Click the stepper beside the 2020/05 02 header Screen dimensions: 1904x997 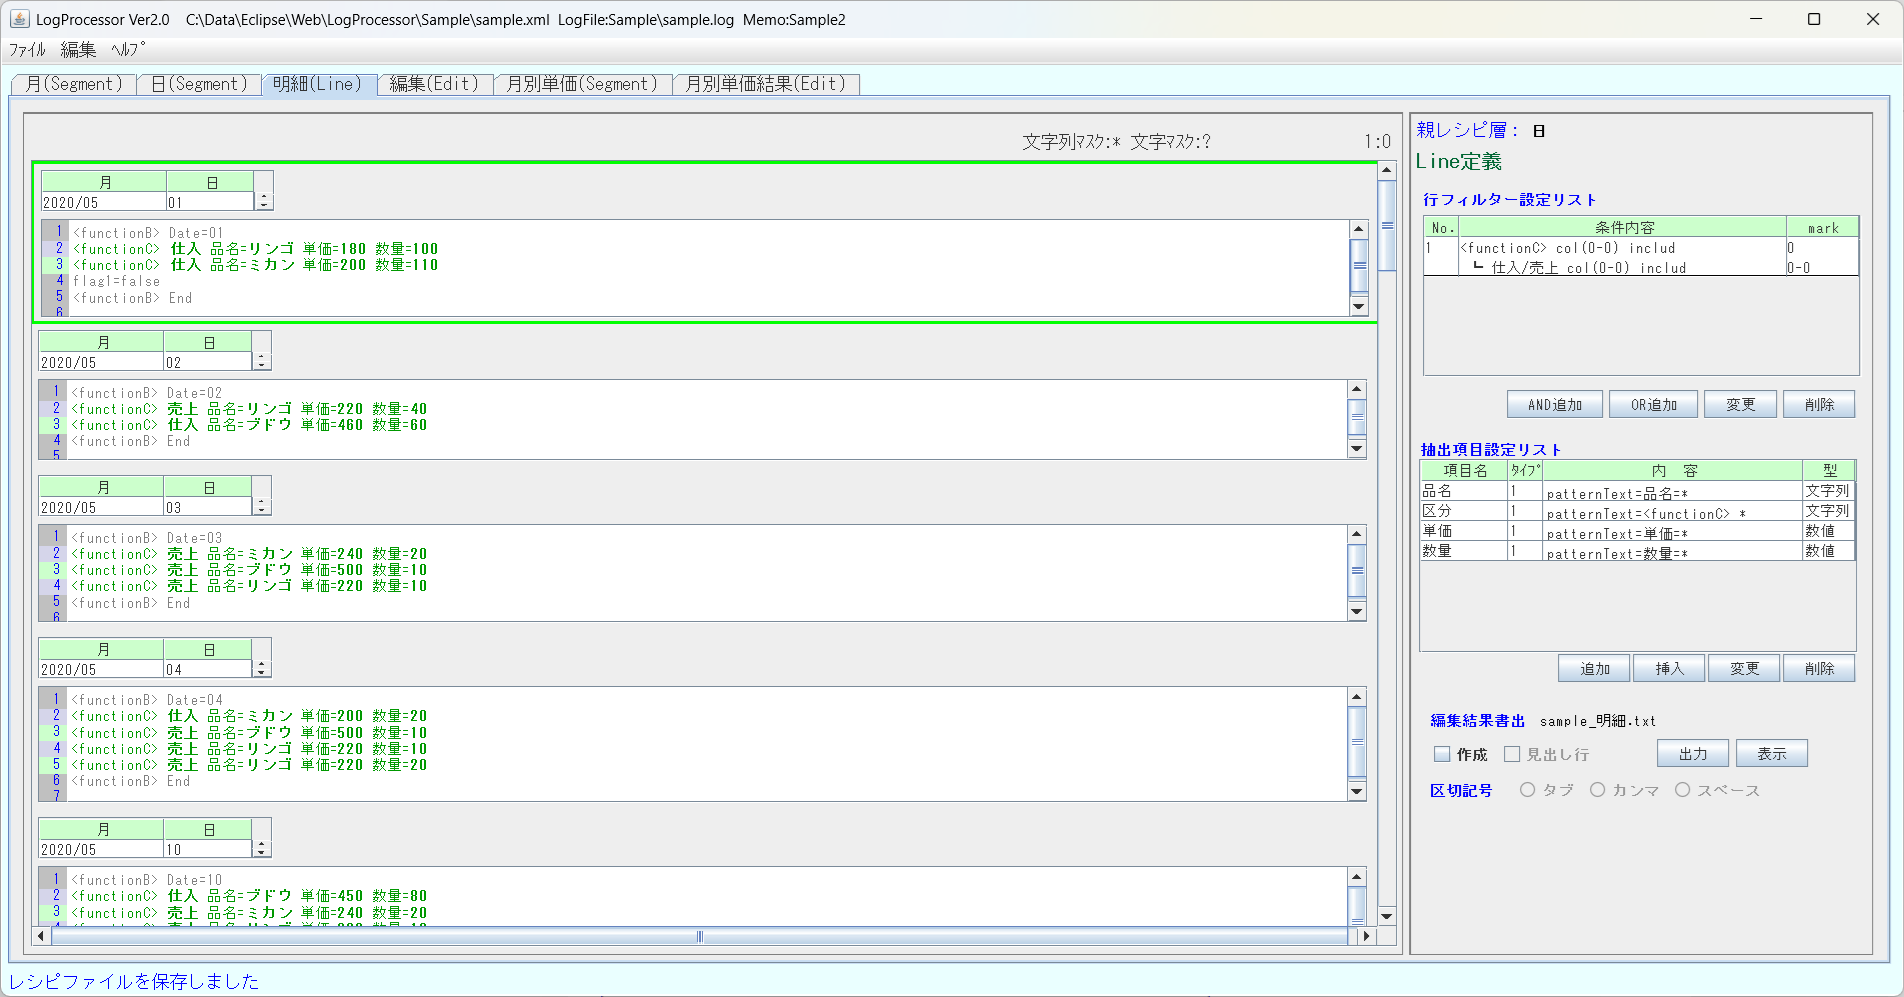pyautogui.click(x=262, y=361)
